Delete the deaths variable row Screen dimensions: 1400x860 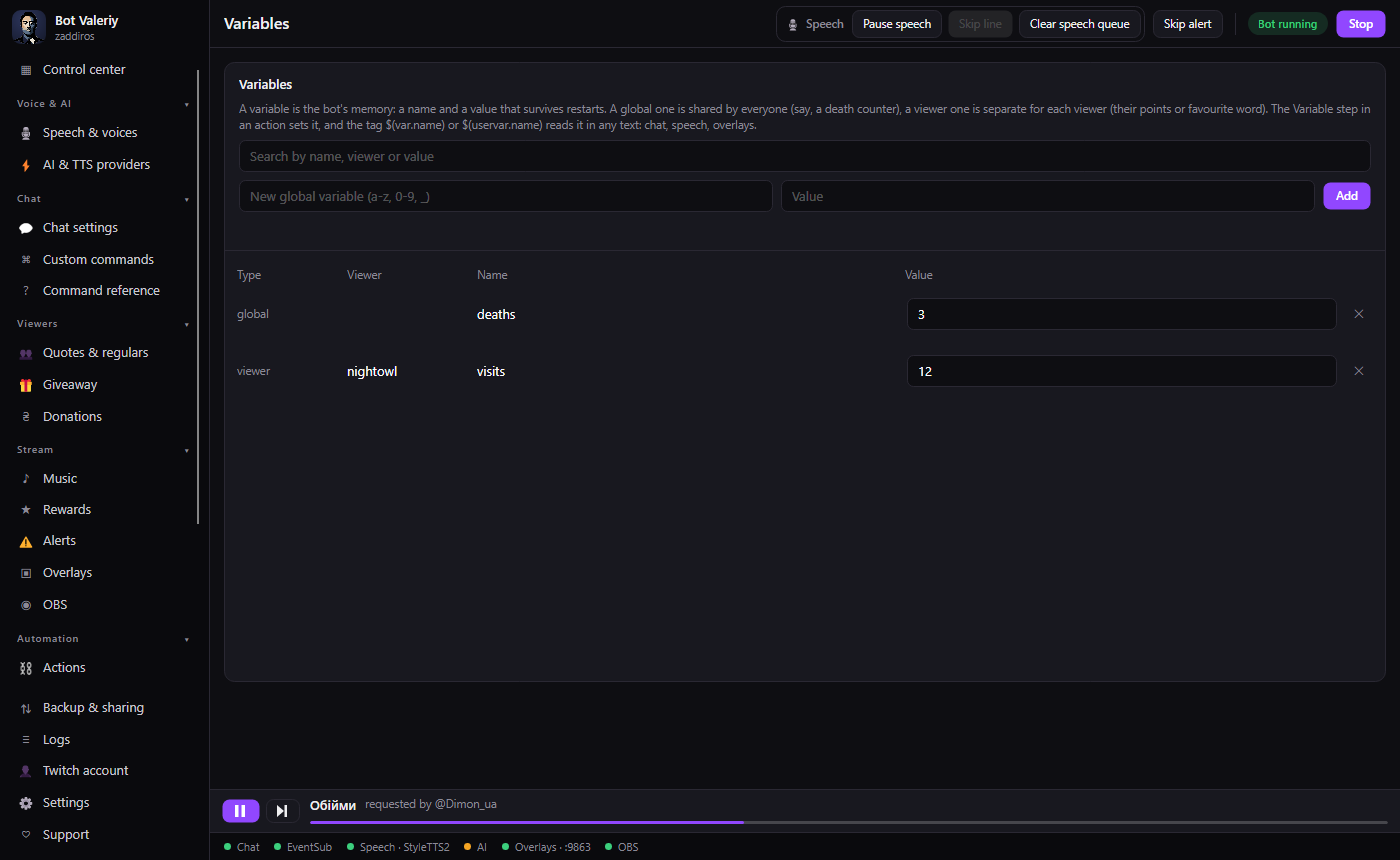tap(1359, 314)
